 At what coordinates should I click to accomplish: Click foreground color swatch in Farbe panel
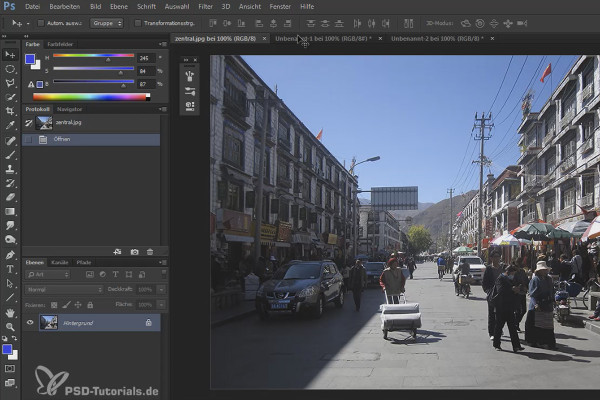30,59
